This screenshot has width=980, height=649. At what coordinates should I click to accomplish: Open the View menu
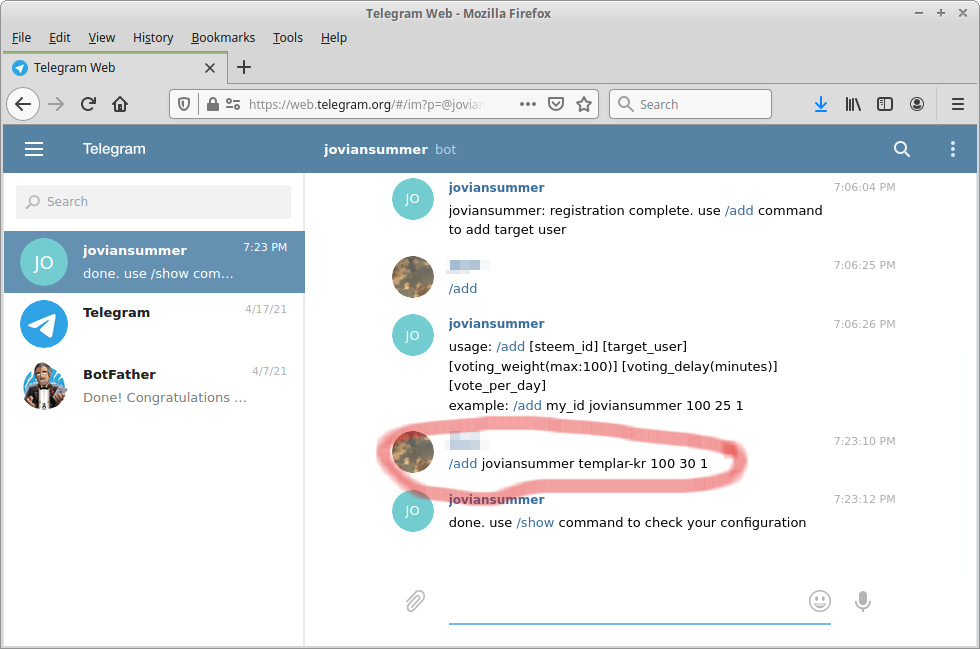click(101, 38)
